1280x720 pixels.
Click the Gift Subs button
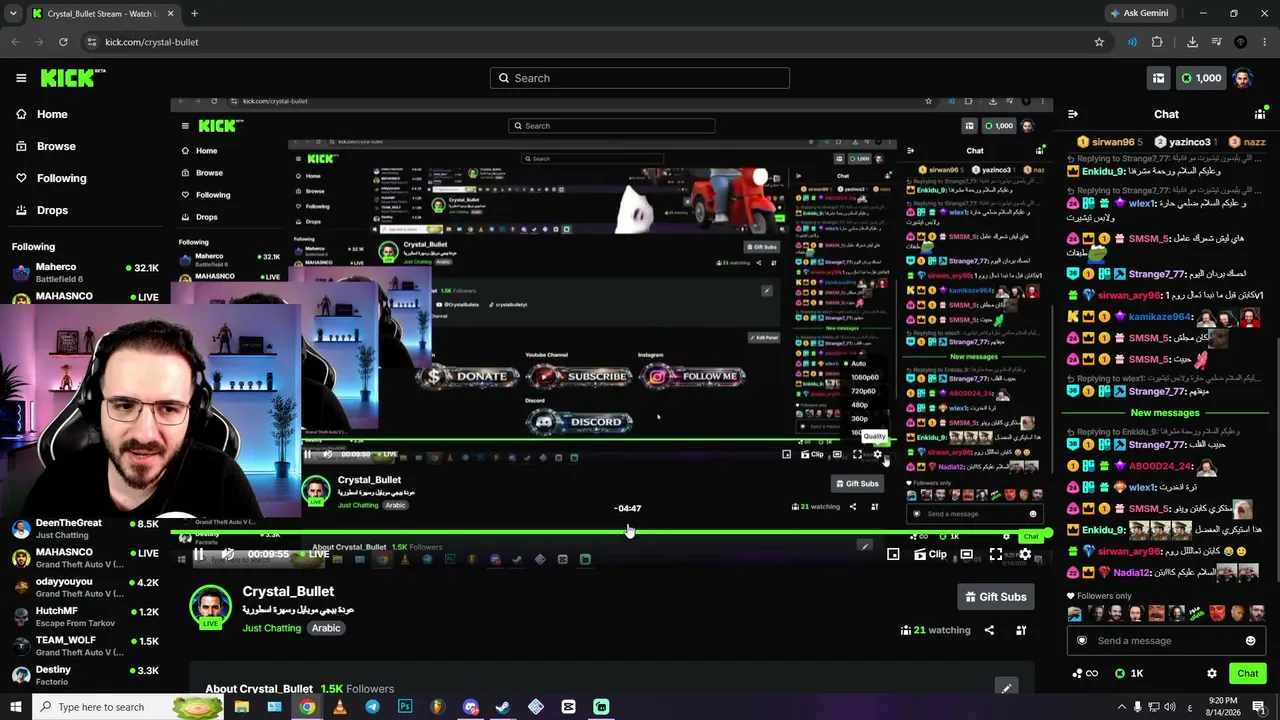tap(996, 597)
